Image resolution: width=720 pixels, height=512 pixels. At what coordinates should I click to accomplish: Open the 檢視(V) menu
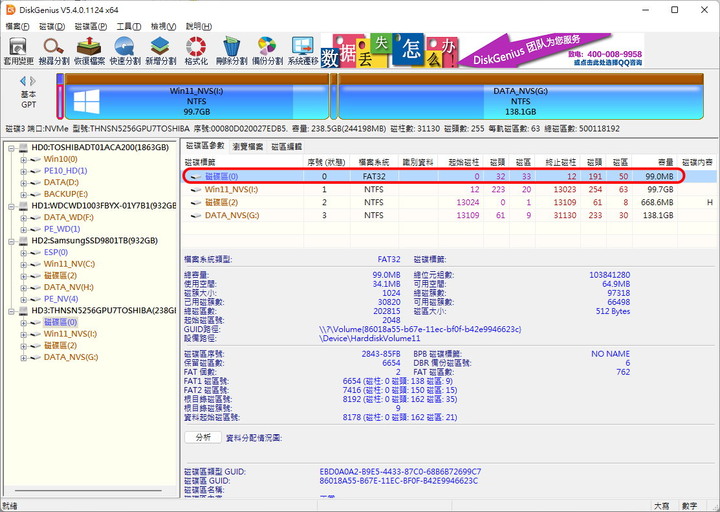pos(163,26)
